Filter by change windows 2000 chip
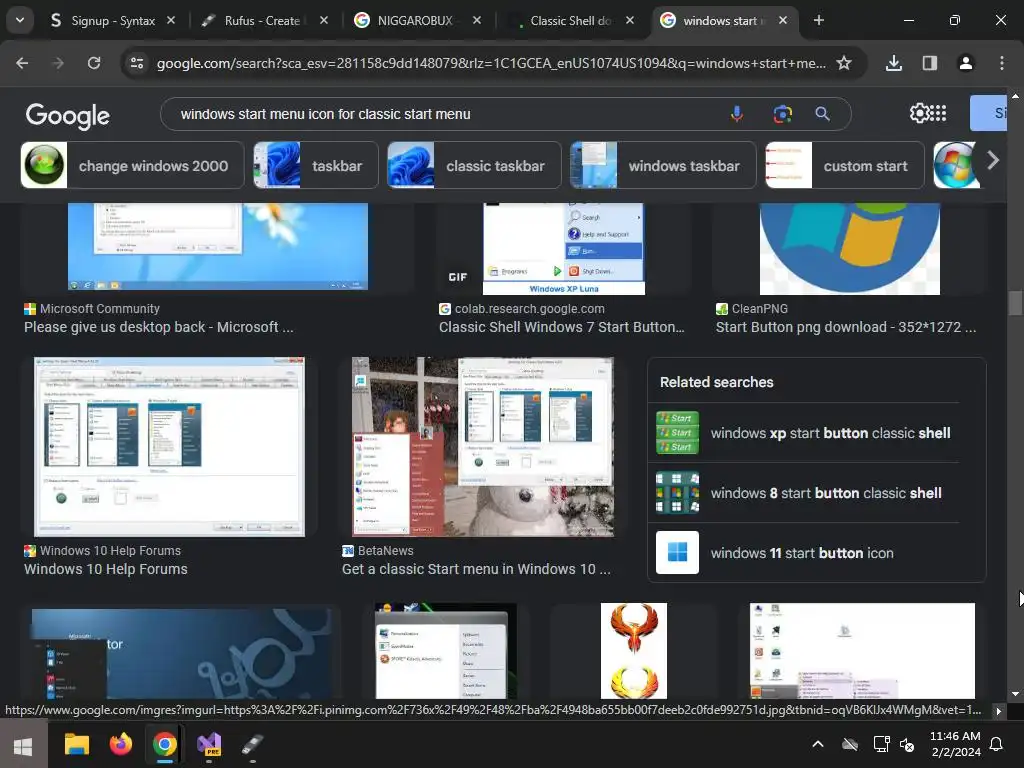Image resolution: width=1024 pixels, height=768 pixels. (x=133, y=165)
